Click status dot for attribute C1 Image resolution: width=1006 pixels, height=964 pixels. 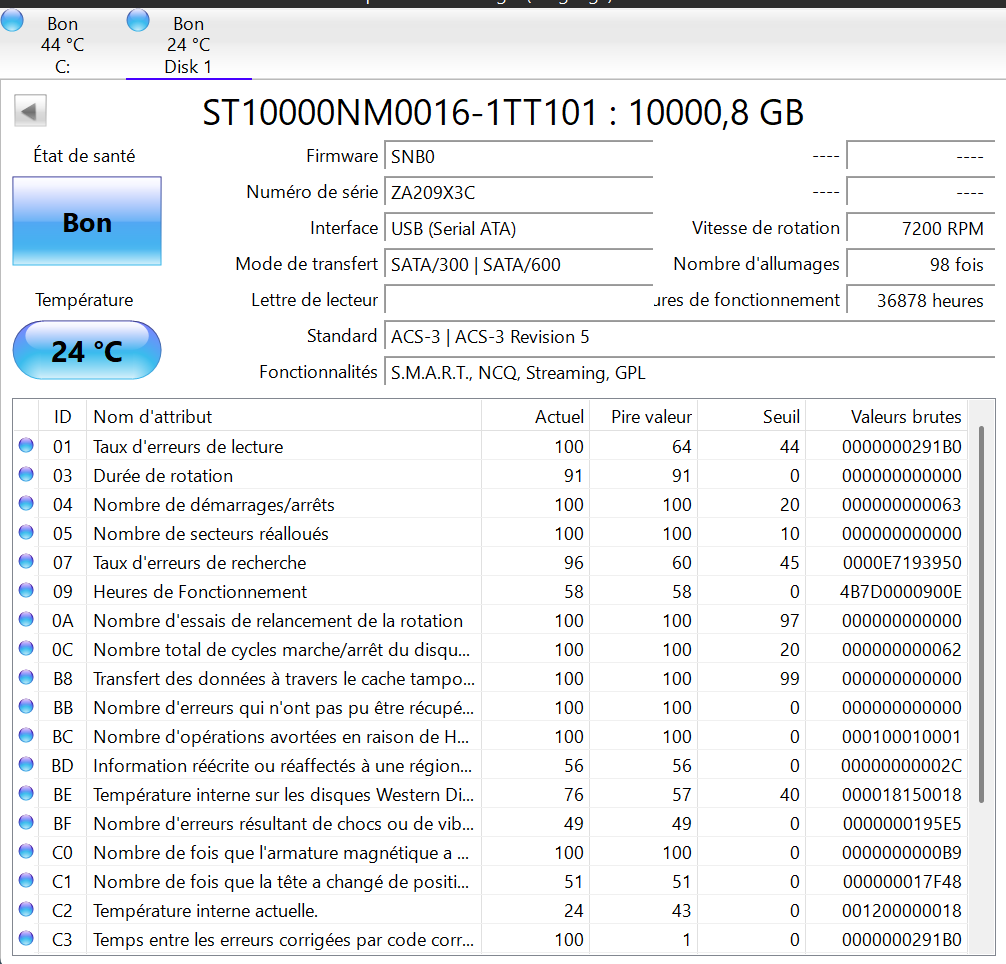pyautogui.click(x=26, y=880)
